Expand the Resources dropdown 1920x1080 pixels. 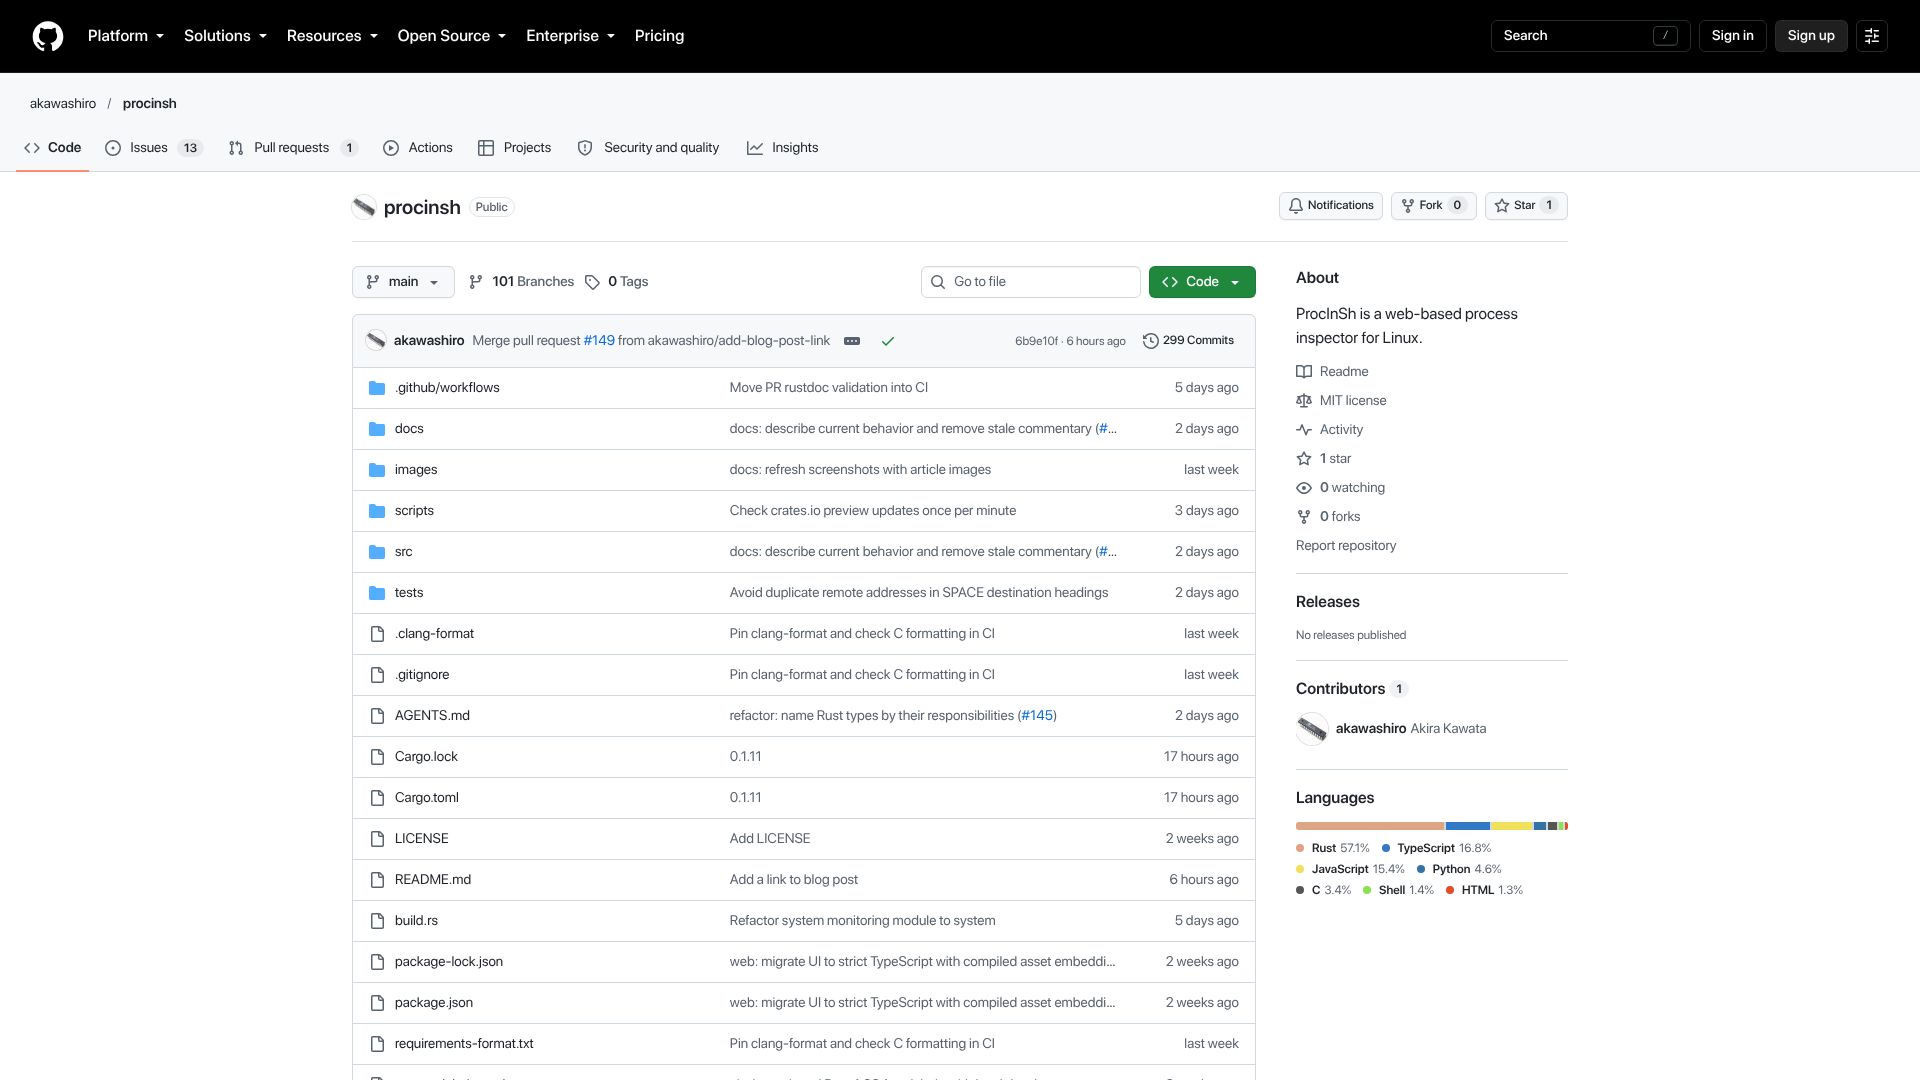[332, 36]
